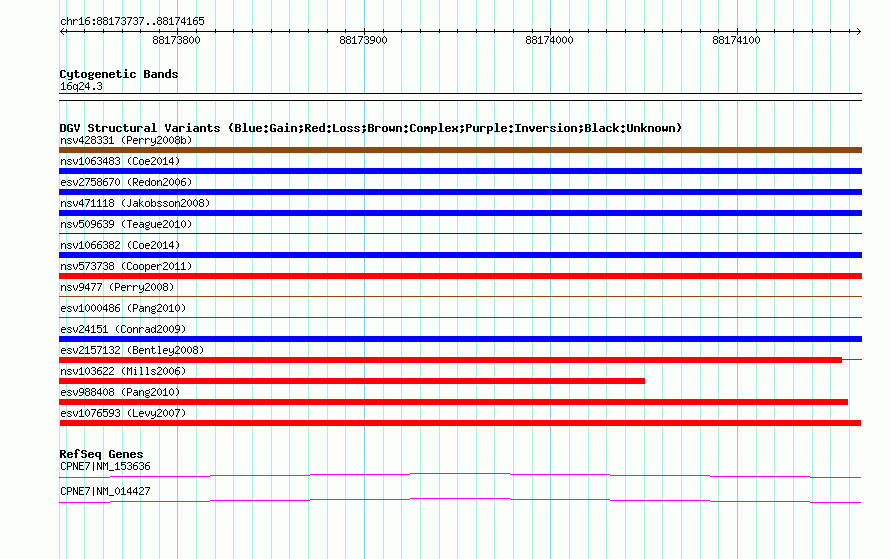
Task: Click the 88174100 ruler position label
Action: tap(736, 40)
